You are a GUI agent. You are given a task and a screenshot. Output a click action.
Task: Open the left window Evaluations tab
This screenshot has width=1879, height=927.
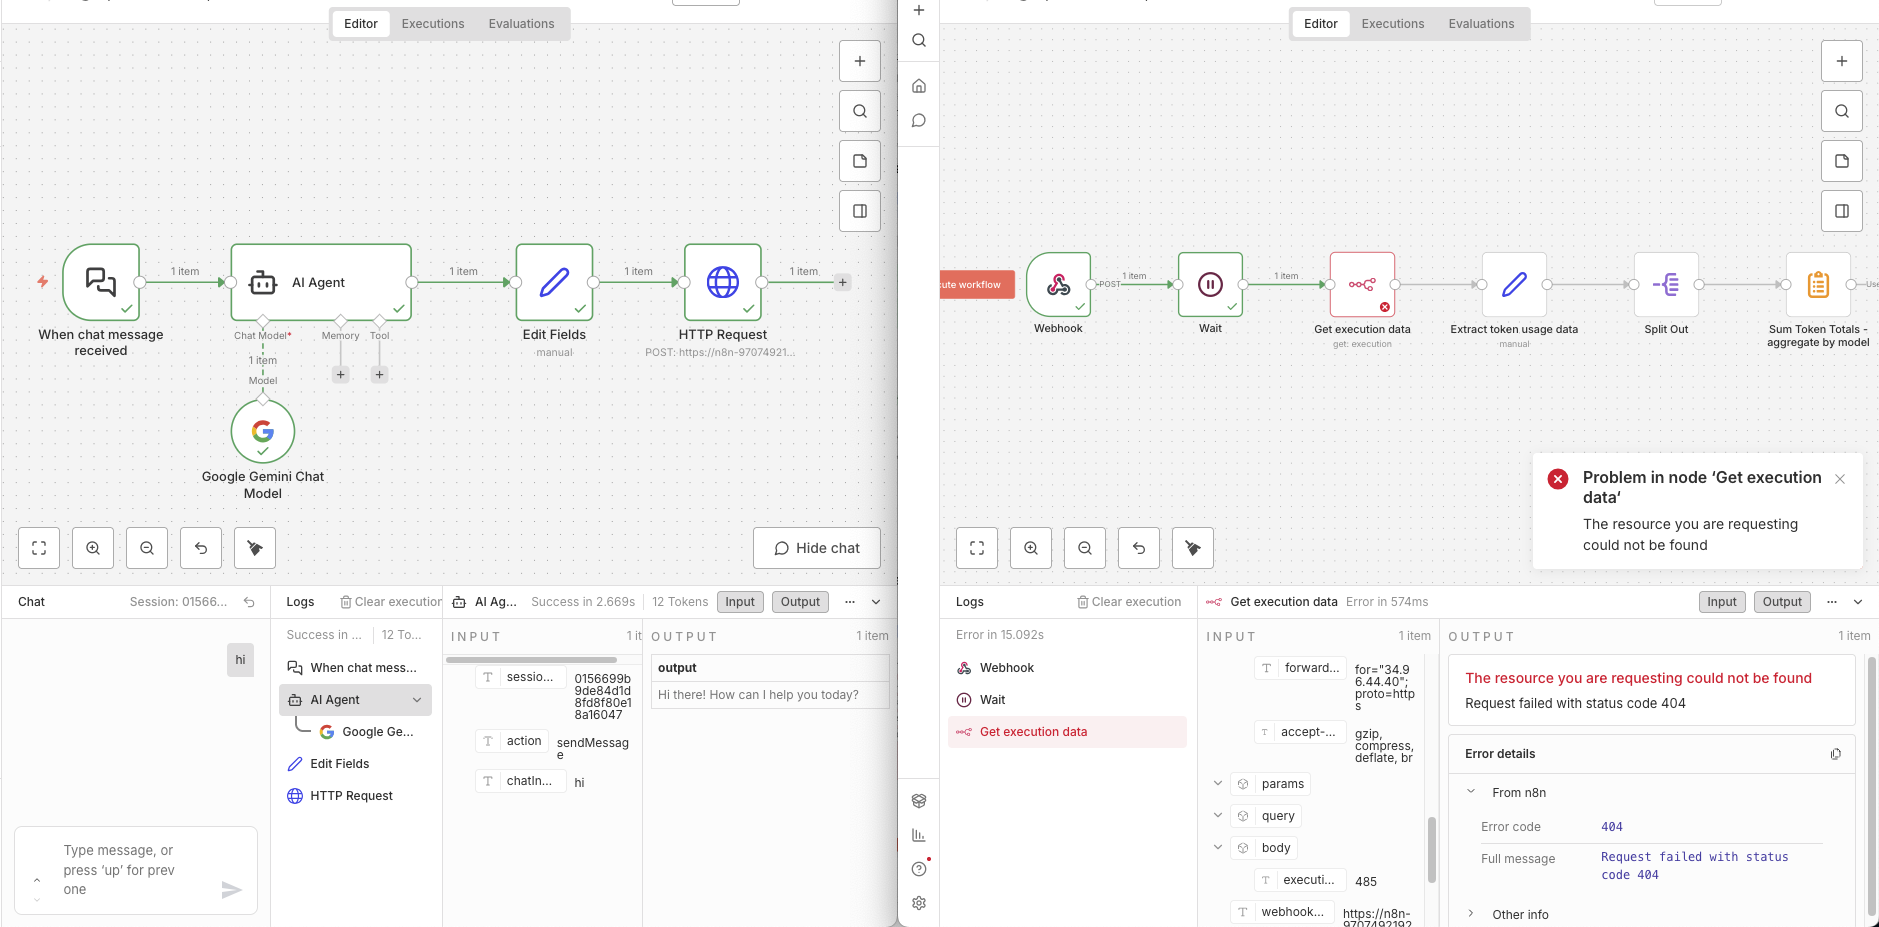[521, 24]
